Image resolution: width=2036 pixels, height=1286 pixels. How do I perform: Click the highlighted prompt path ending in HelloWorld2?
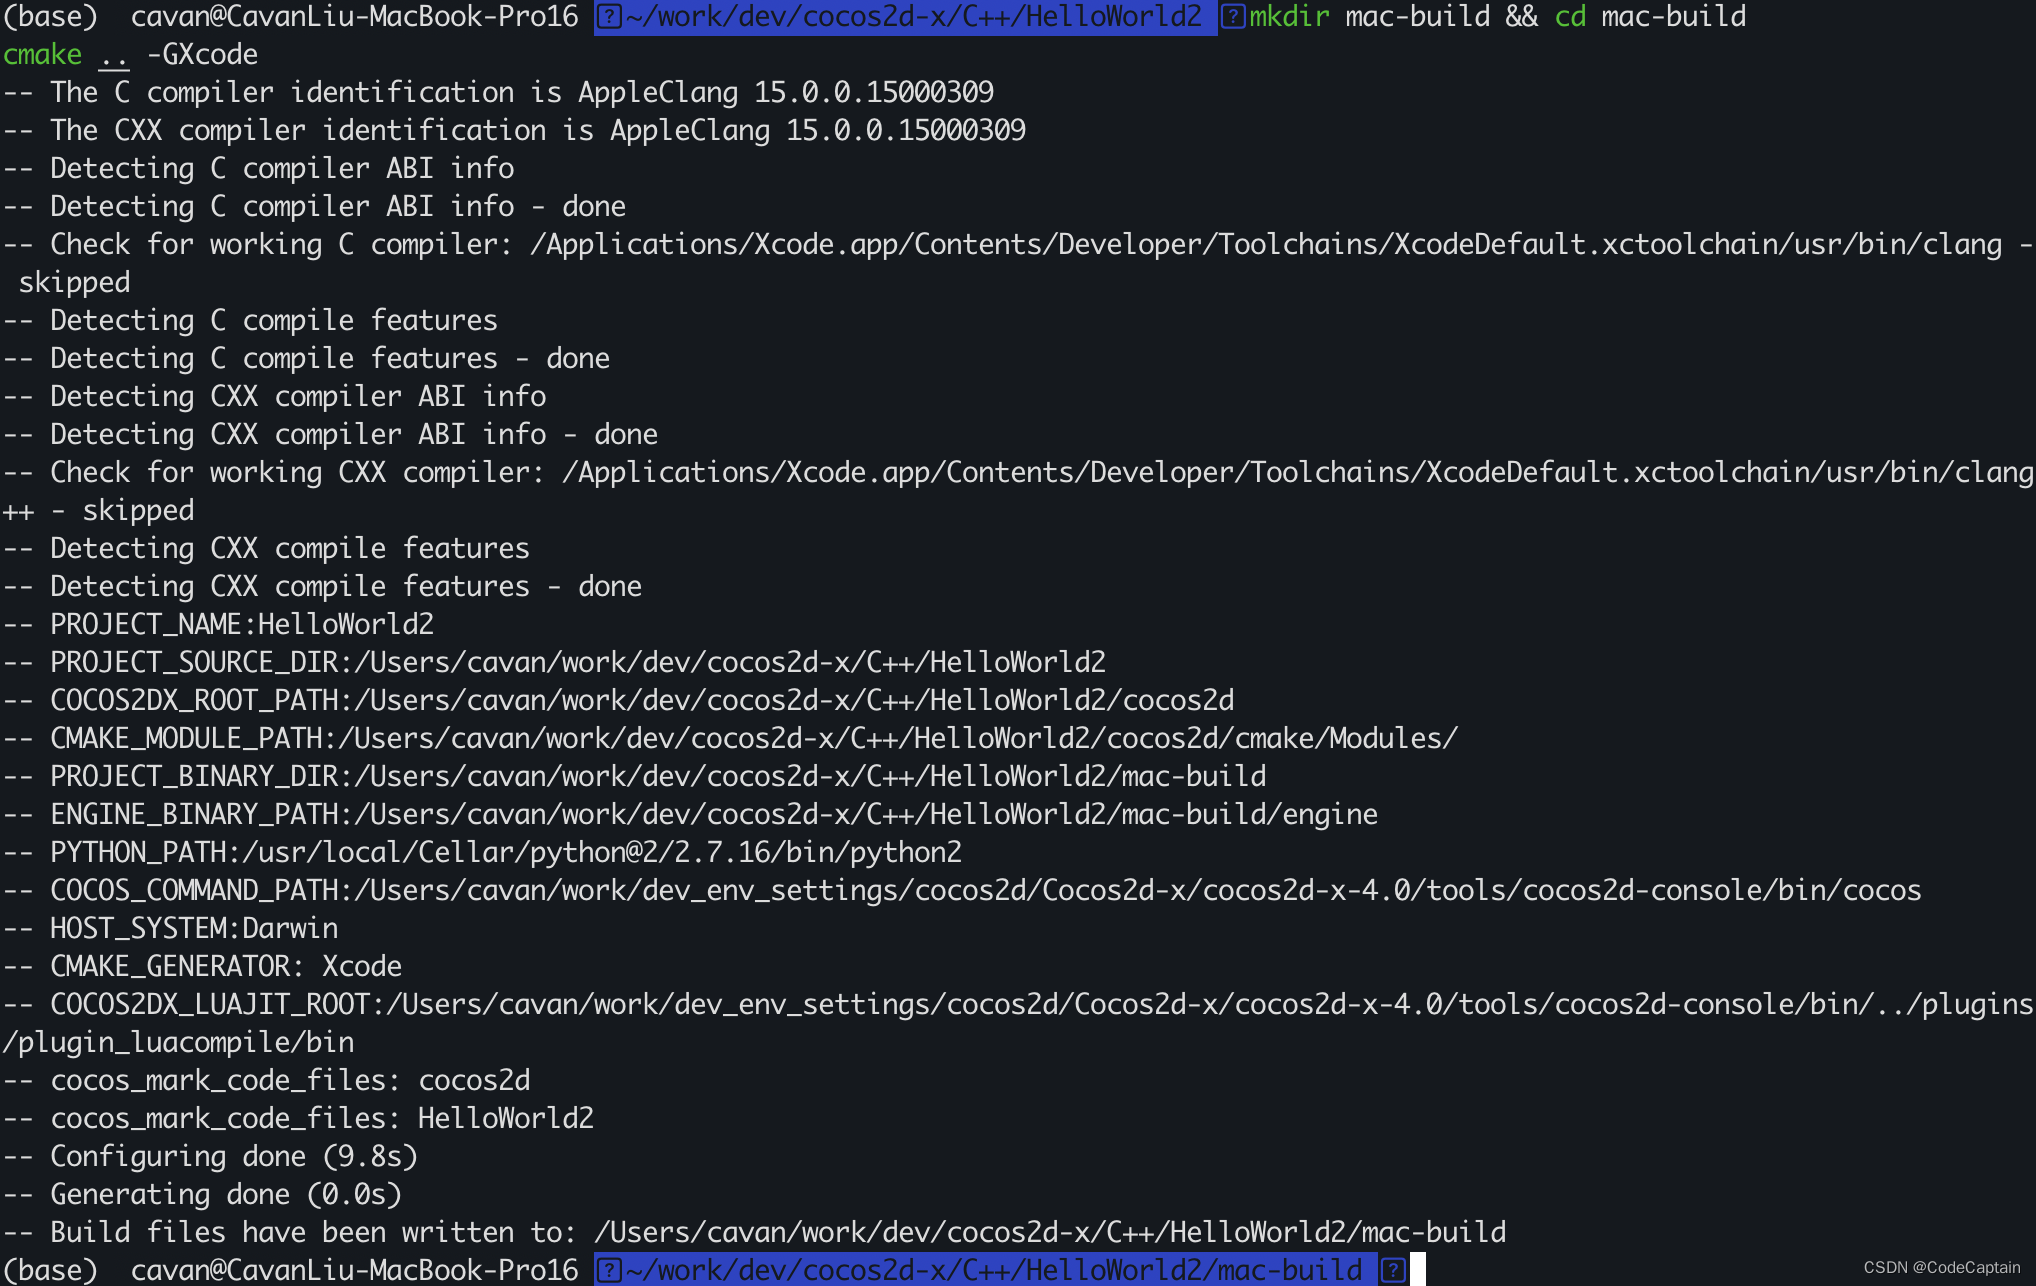pyautogui.click(x=905, y=17)
